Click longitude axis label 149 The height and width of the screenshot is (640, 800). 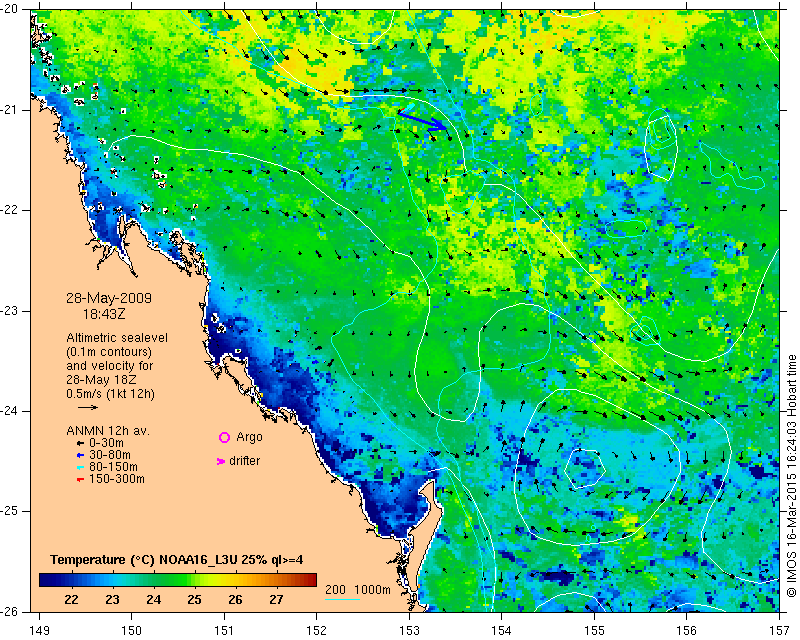click(x=39, y=631)
